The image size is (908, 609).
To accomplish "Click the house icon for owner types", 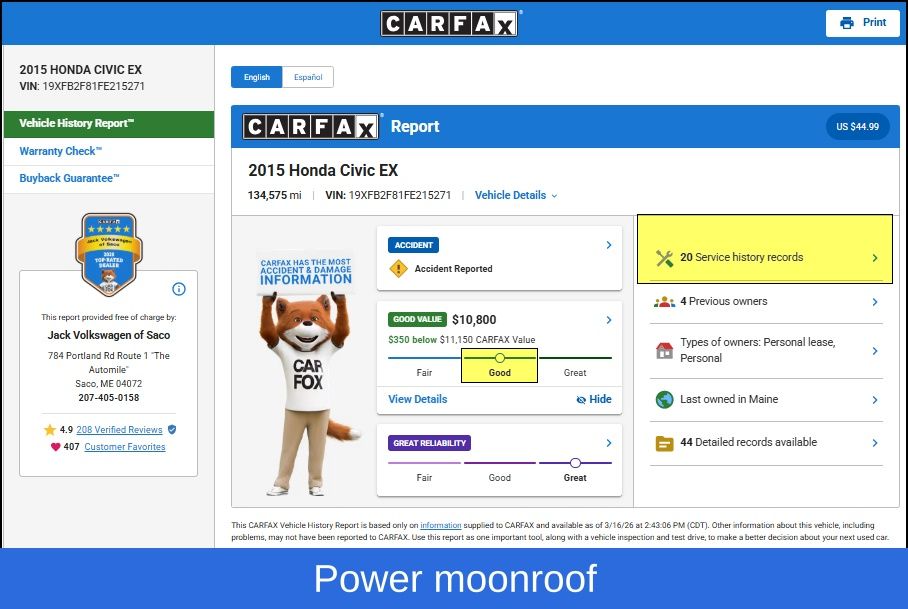I will tap(664, 350).
